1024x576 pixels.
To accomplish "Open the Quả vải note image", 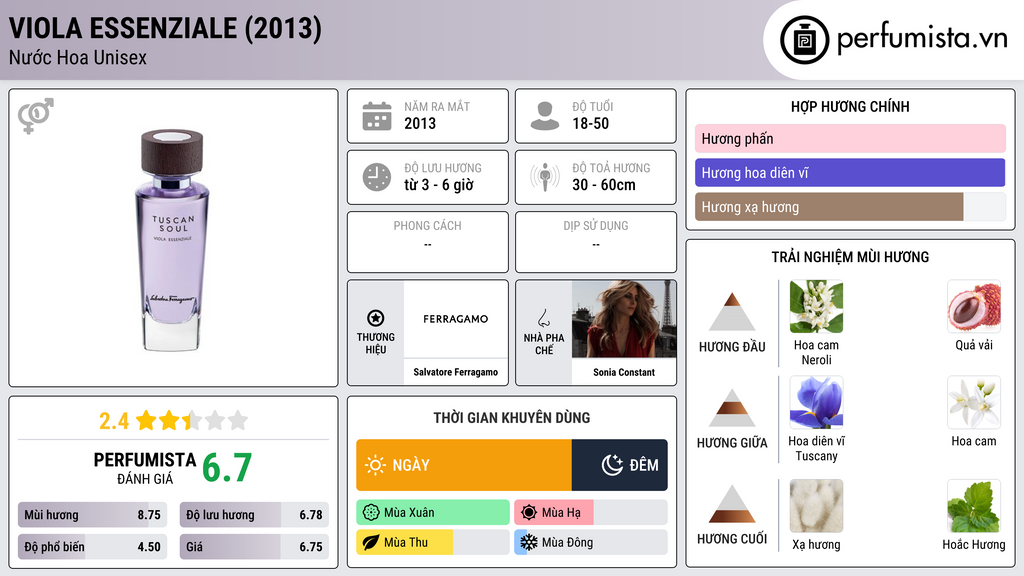I will [x=974, y=307].
